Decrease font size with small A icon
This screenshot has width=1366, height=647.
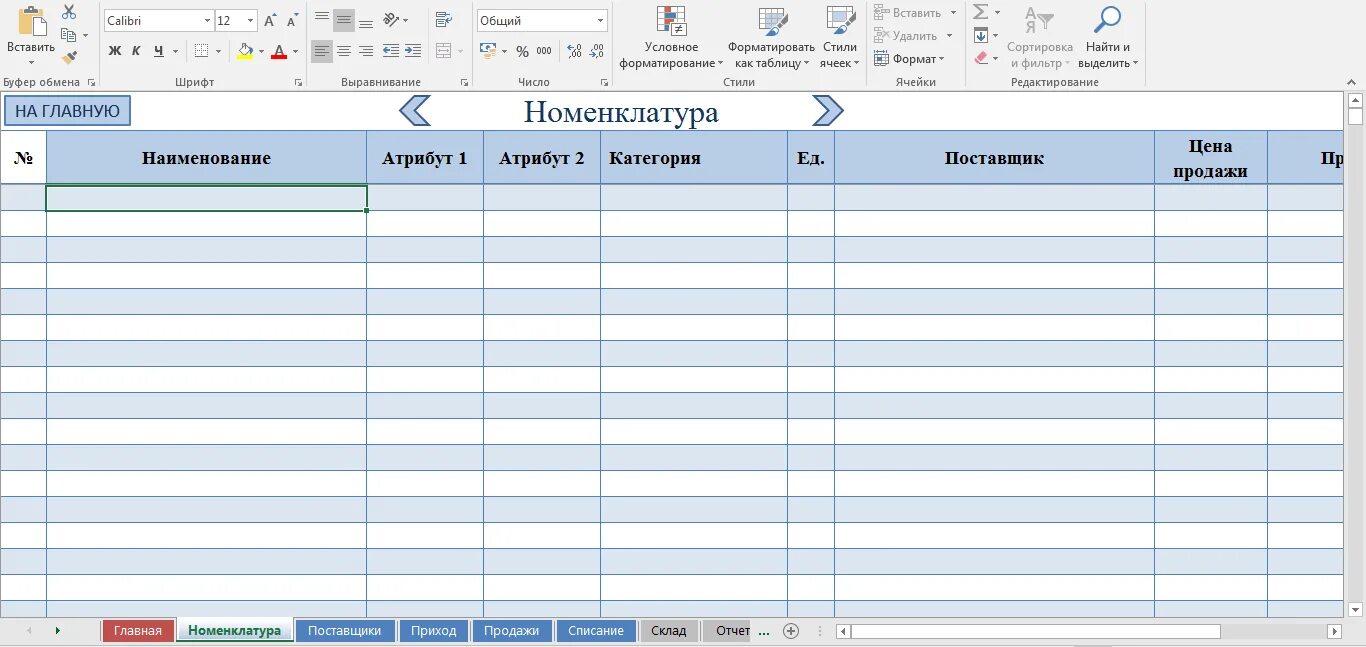(292, 21)
